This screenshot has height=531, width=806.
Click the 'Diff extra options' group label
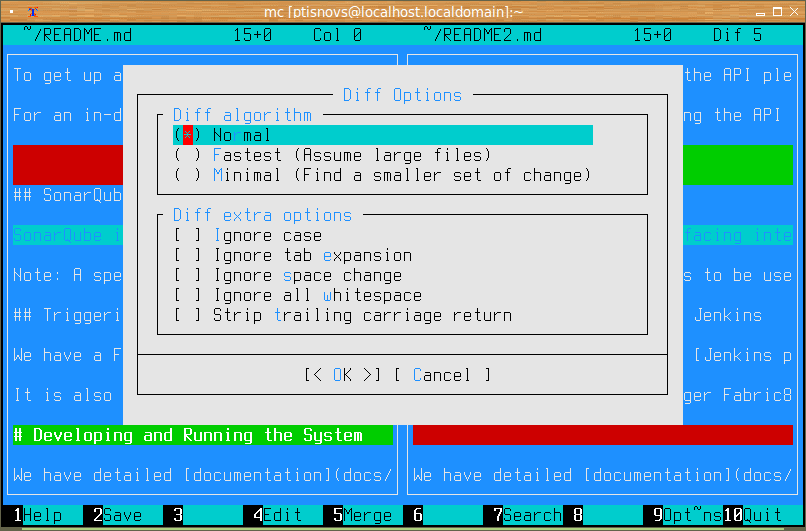point(263,215)
